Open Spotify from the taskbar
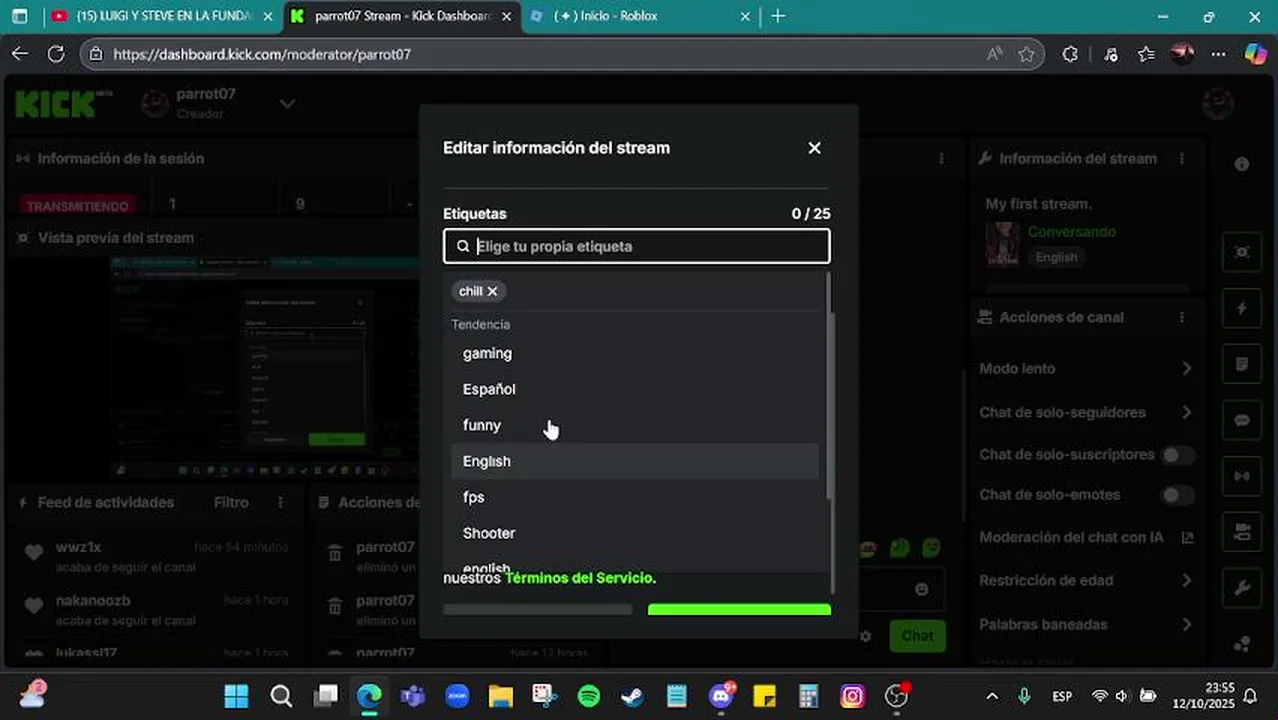Image resolution: width=1278 pixels, height=720 pixels. point(589,696)
